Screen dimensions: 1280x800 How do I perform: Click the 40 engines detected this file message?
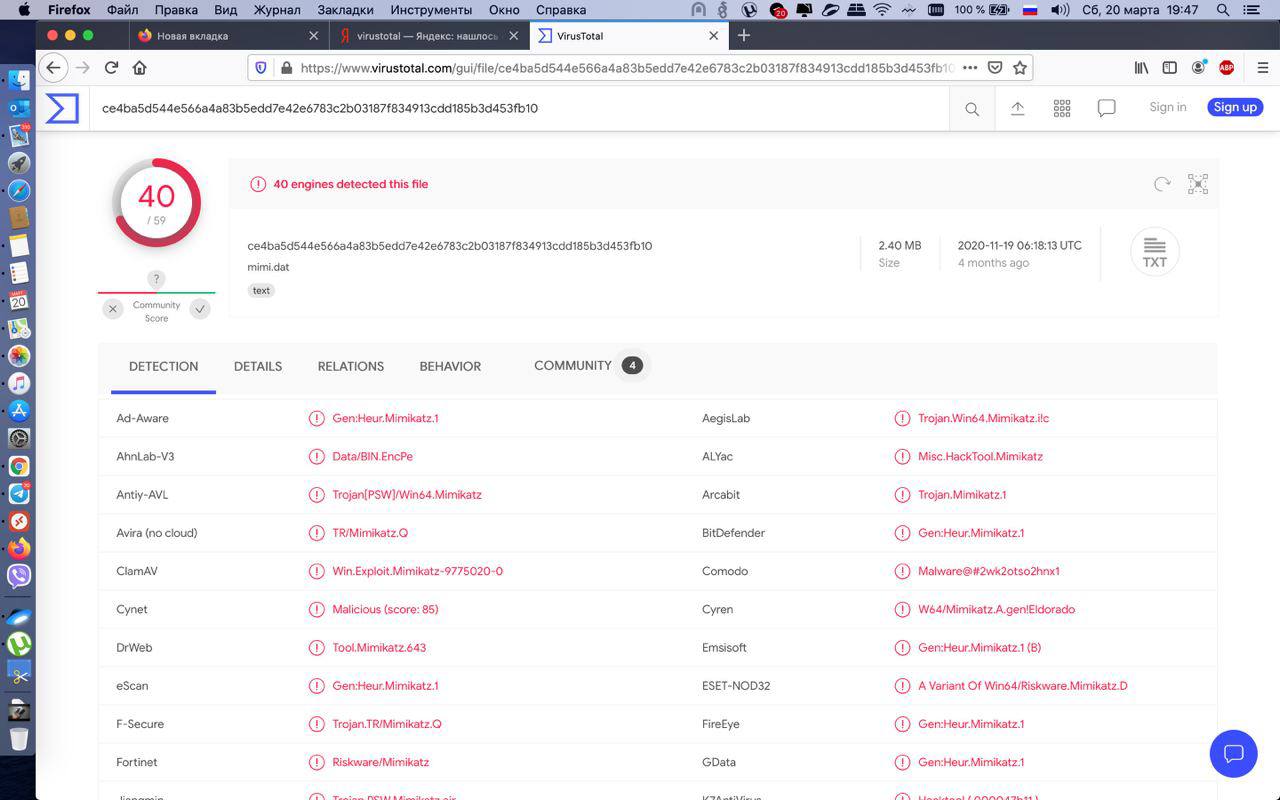point(351,184)
